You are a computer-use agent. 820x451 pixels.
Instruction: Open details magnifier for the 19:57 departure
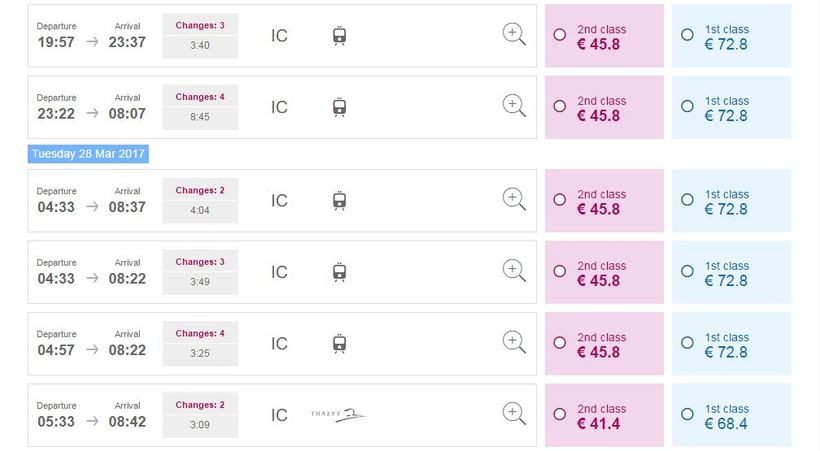(x=514, y=35)
